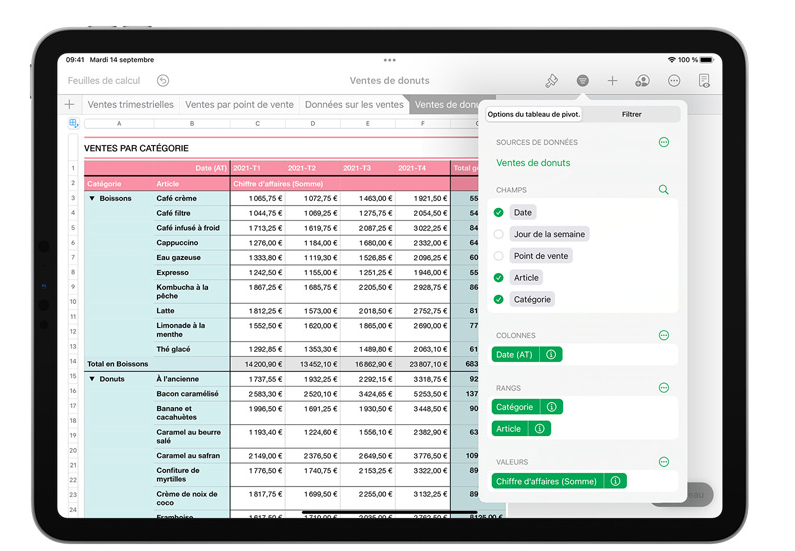
Task: Open the Ventes trimestrielles sheet tab
Action: (x=130, y=104)
